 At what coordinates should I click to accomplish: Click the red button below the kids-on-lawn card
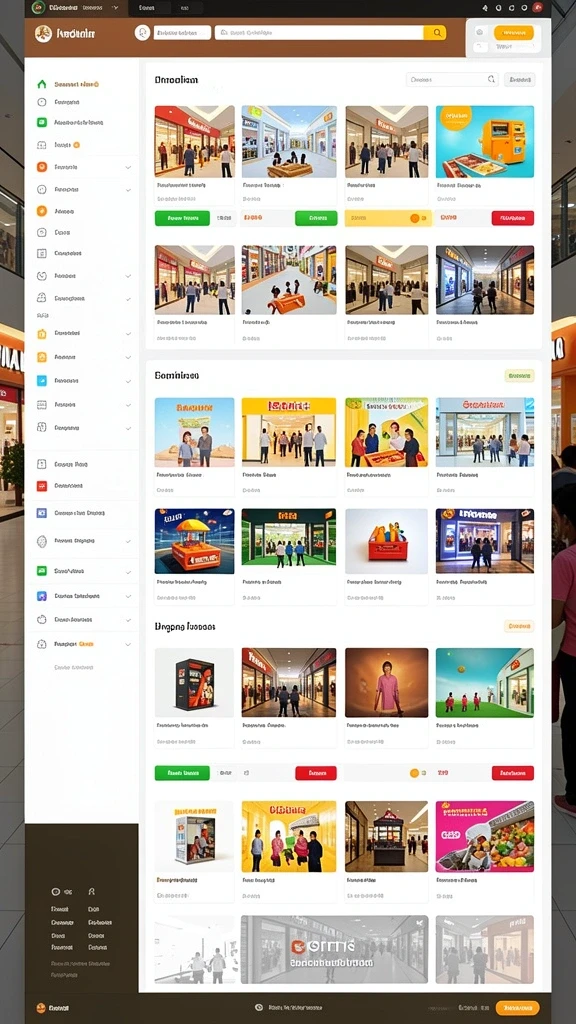tap(513, 773)
